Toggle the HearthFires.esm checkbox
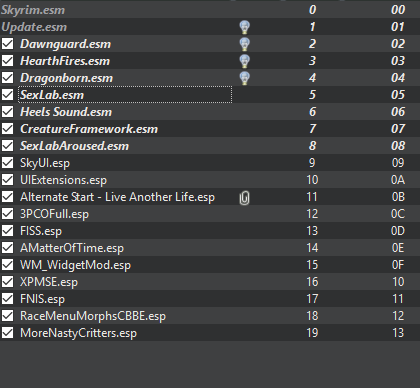420x388 pixels. click(8, 61)
